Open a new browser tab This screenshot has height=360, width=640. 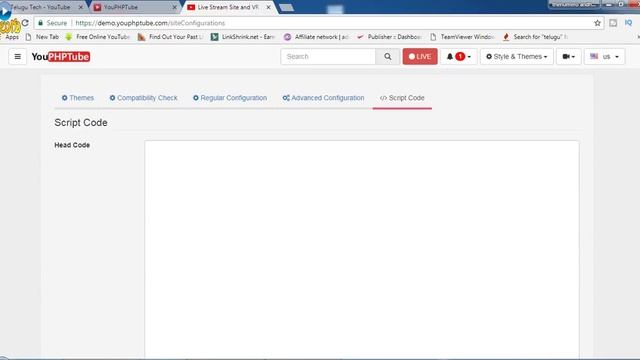(287, 7)
